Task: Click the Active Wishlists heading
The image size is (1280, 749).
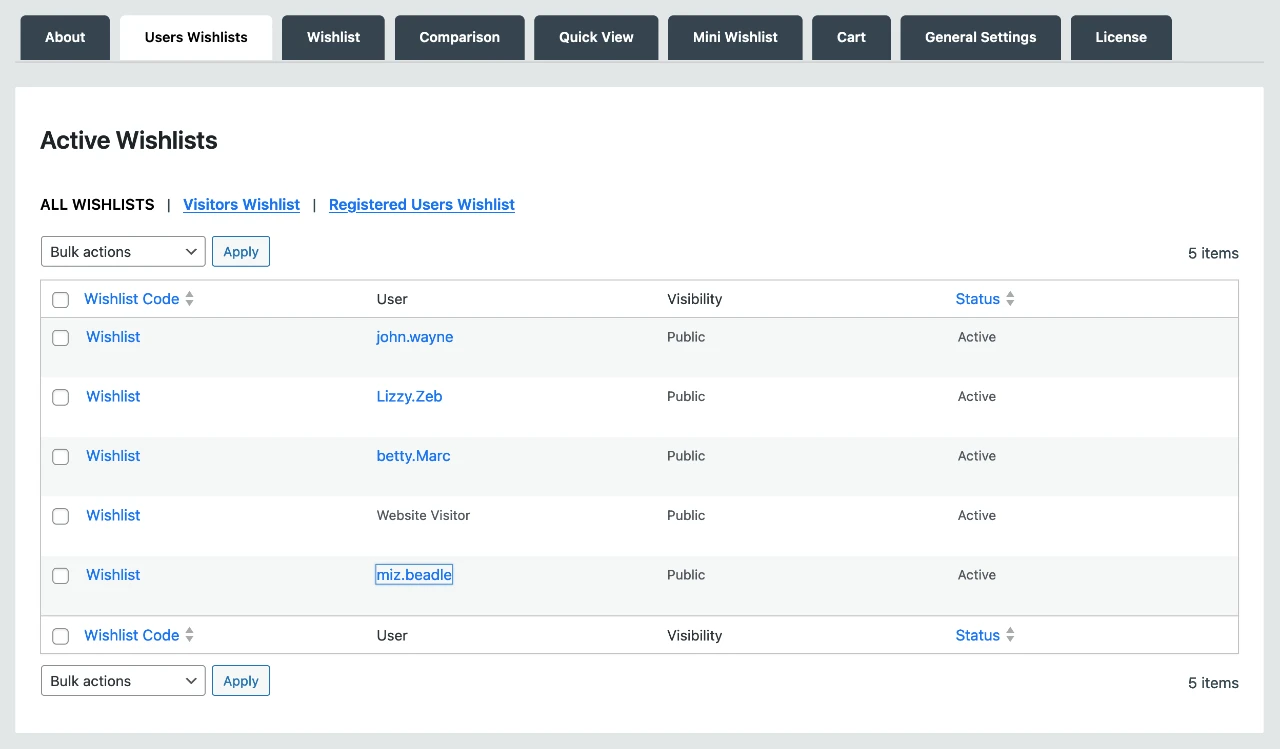Action: [x=129, y=141]
